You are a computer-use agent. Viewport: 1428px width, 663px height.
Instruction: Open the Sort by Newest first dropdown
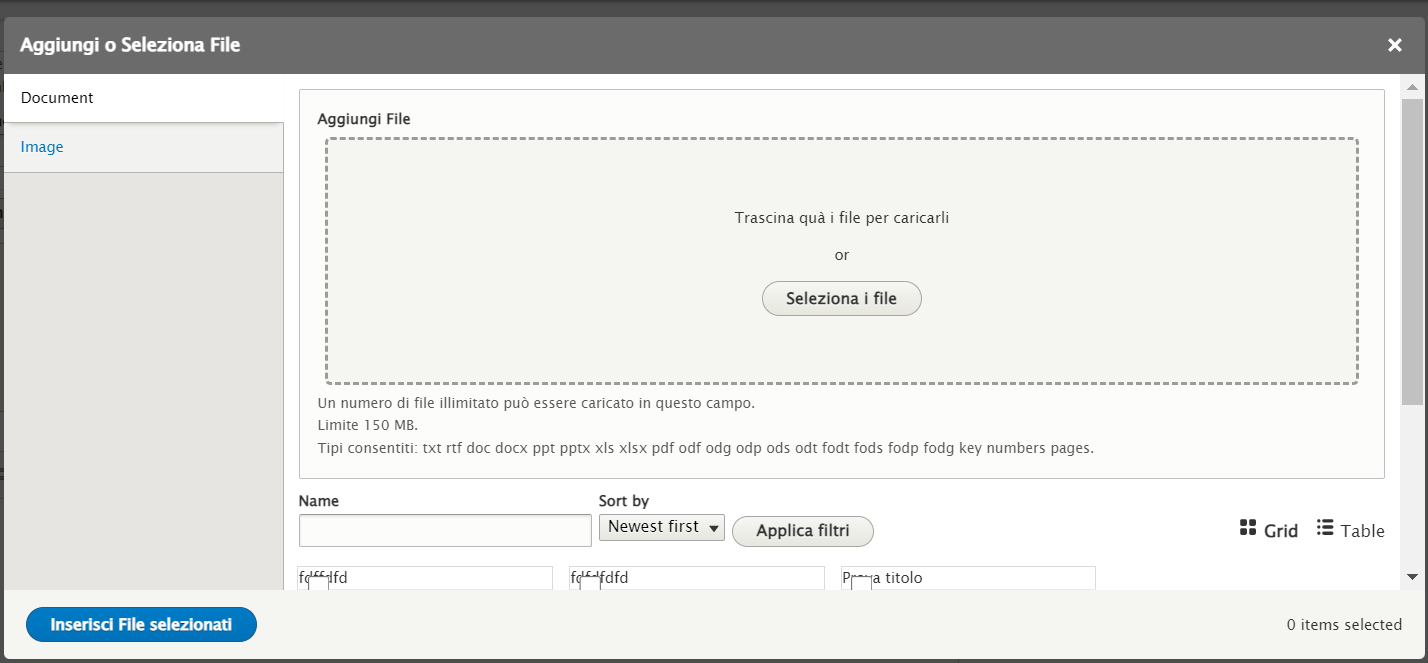tap(661, 527)
